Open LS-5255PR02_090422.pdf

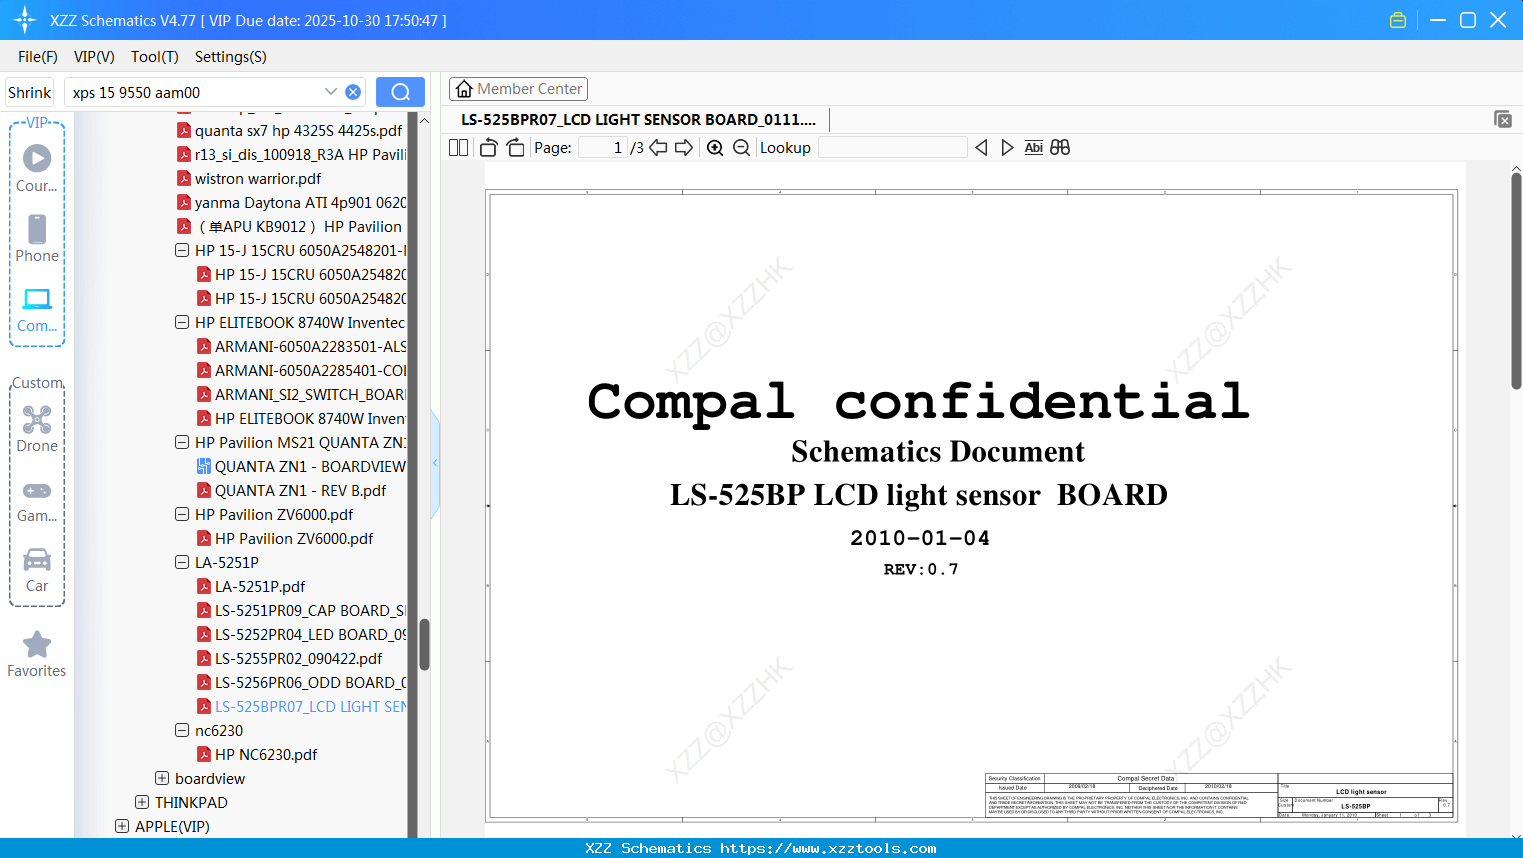290,658
